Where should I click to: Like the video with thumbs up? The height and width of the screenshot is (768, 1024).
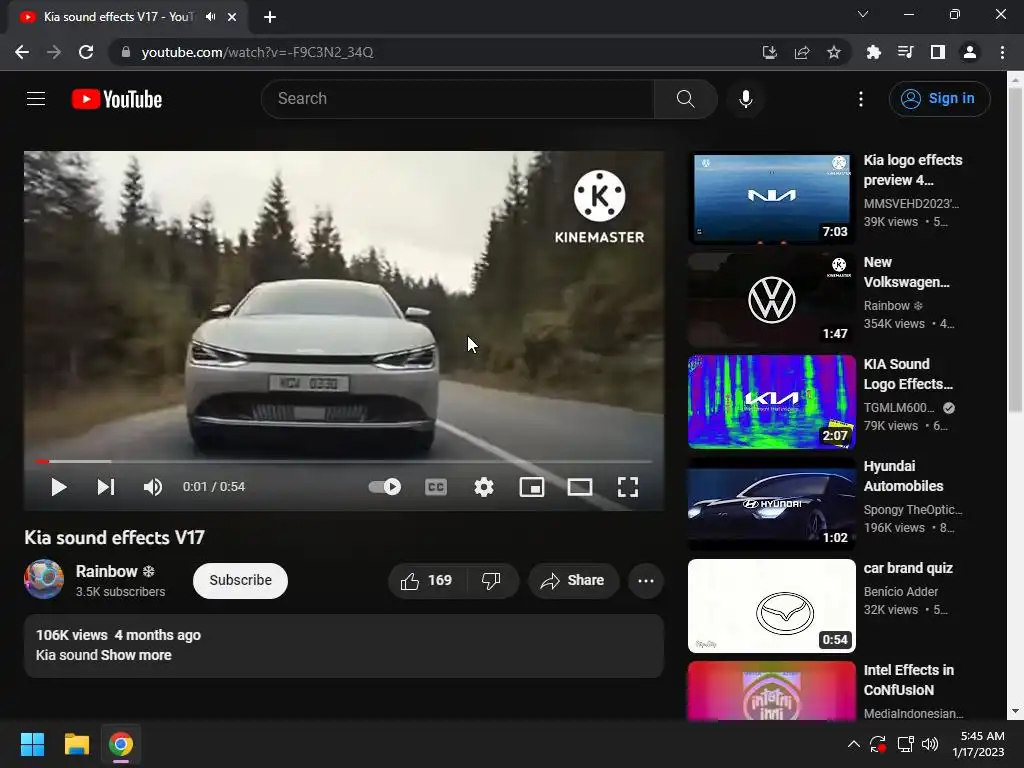(427, 581)
